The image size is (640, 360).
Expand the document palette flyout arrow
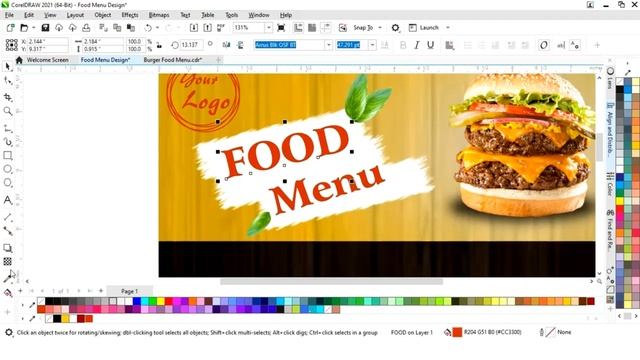tap(22, 318)
